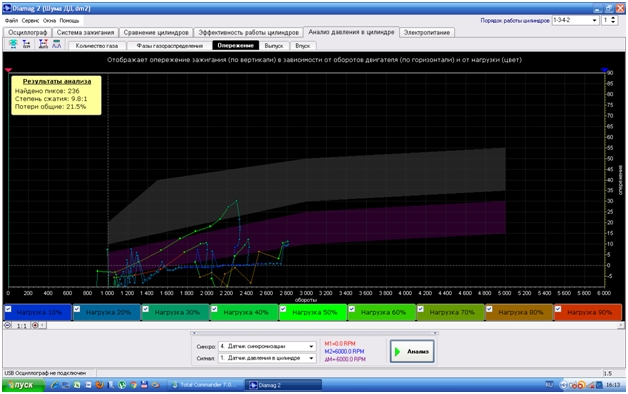
Task: Click the M2=6000.0 RPM marker readout
Action: coord(344,351)
